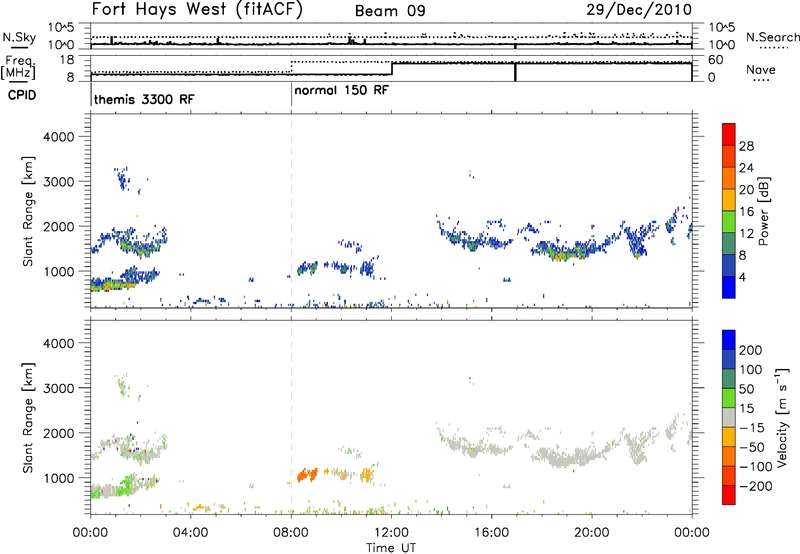The height and width of the screenshot is (554, 800).
Task: Click the "Velocity [m s⁻¹]" color bar label
Action: tap(782, 417)
